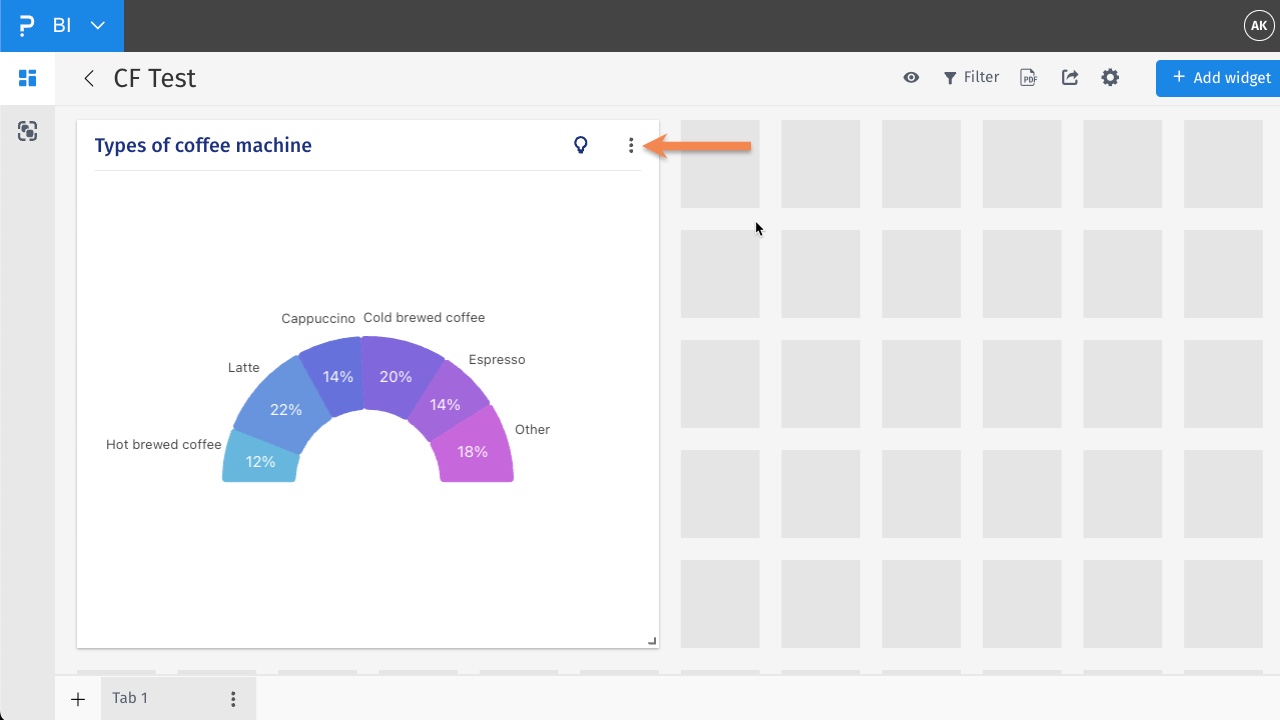Open the widget's three-dot menu
The height and width of the screenshot is (720, 1280).
pos(631,145)
